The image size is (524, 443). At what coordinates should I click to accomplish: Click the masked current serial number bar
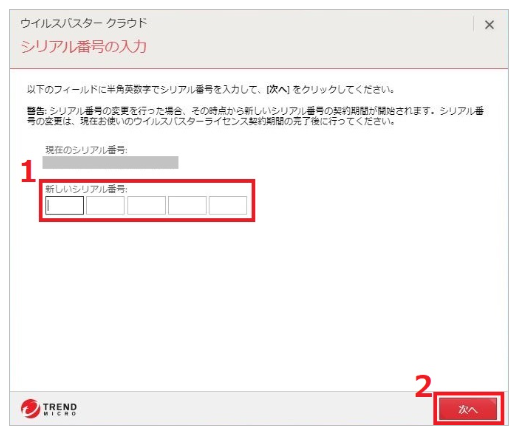[110, 162]
